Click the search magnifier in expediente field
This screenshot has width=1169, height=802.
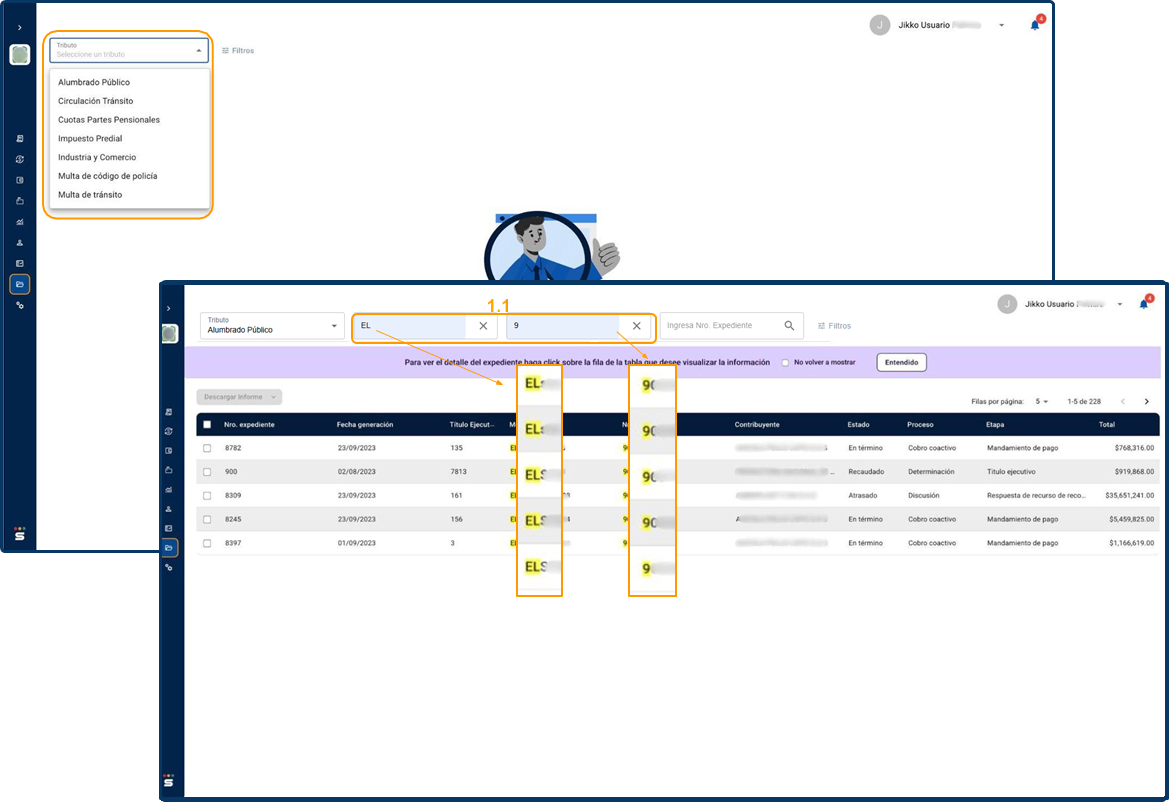point(789,326)
